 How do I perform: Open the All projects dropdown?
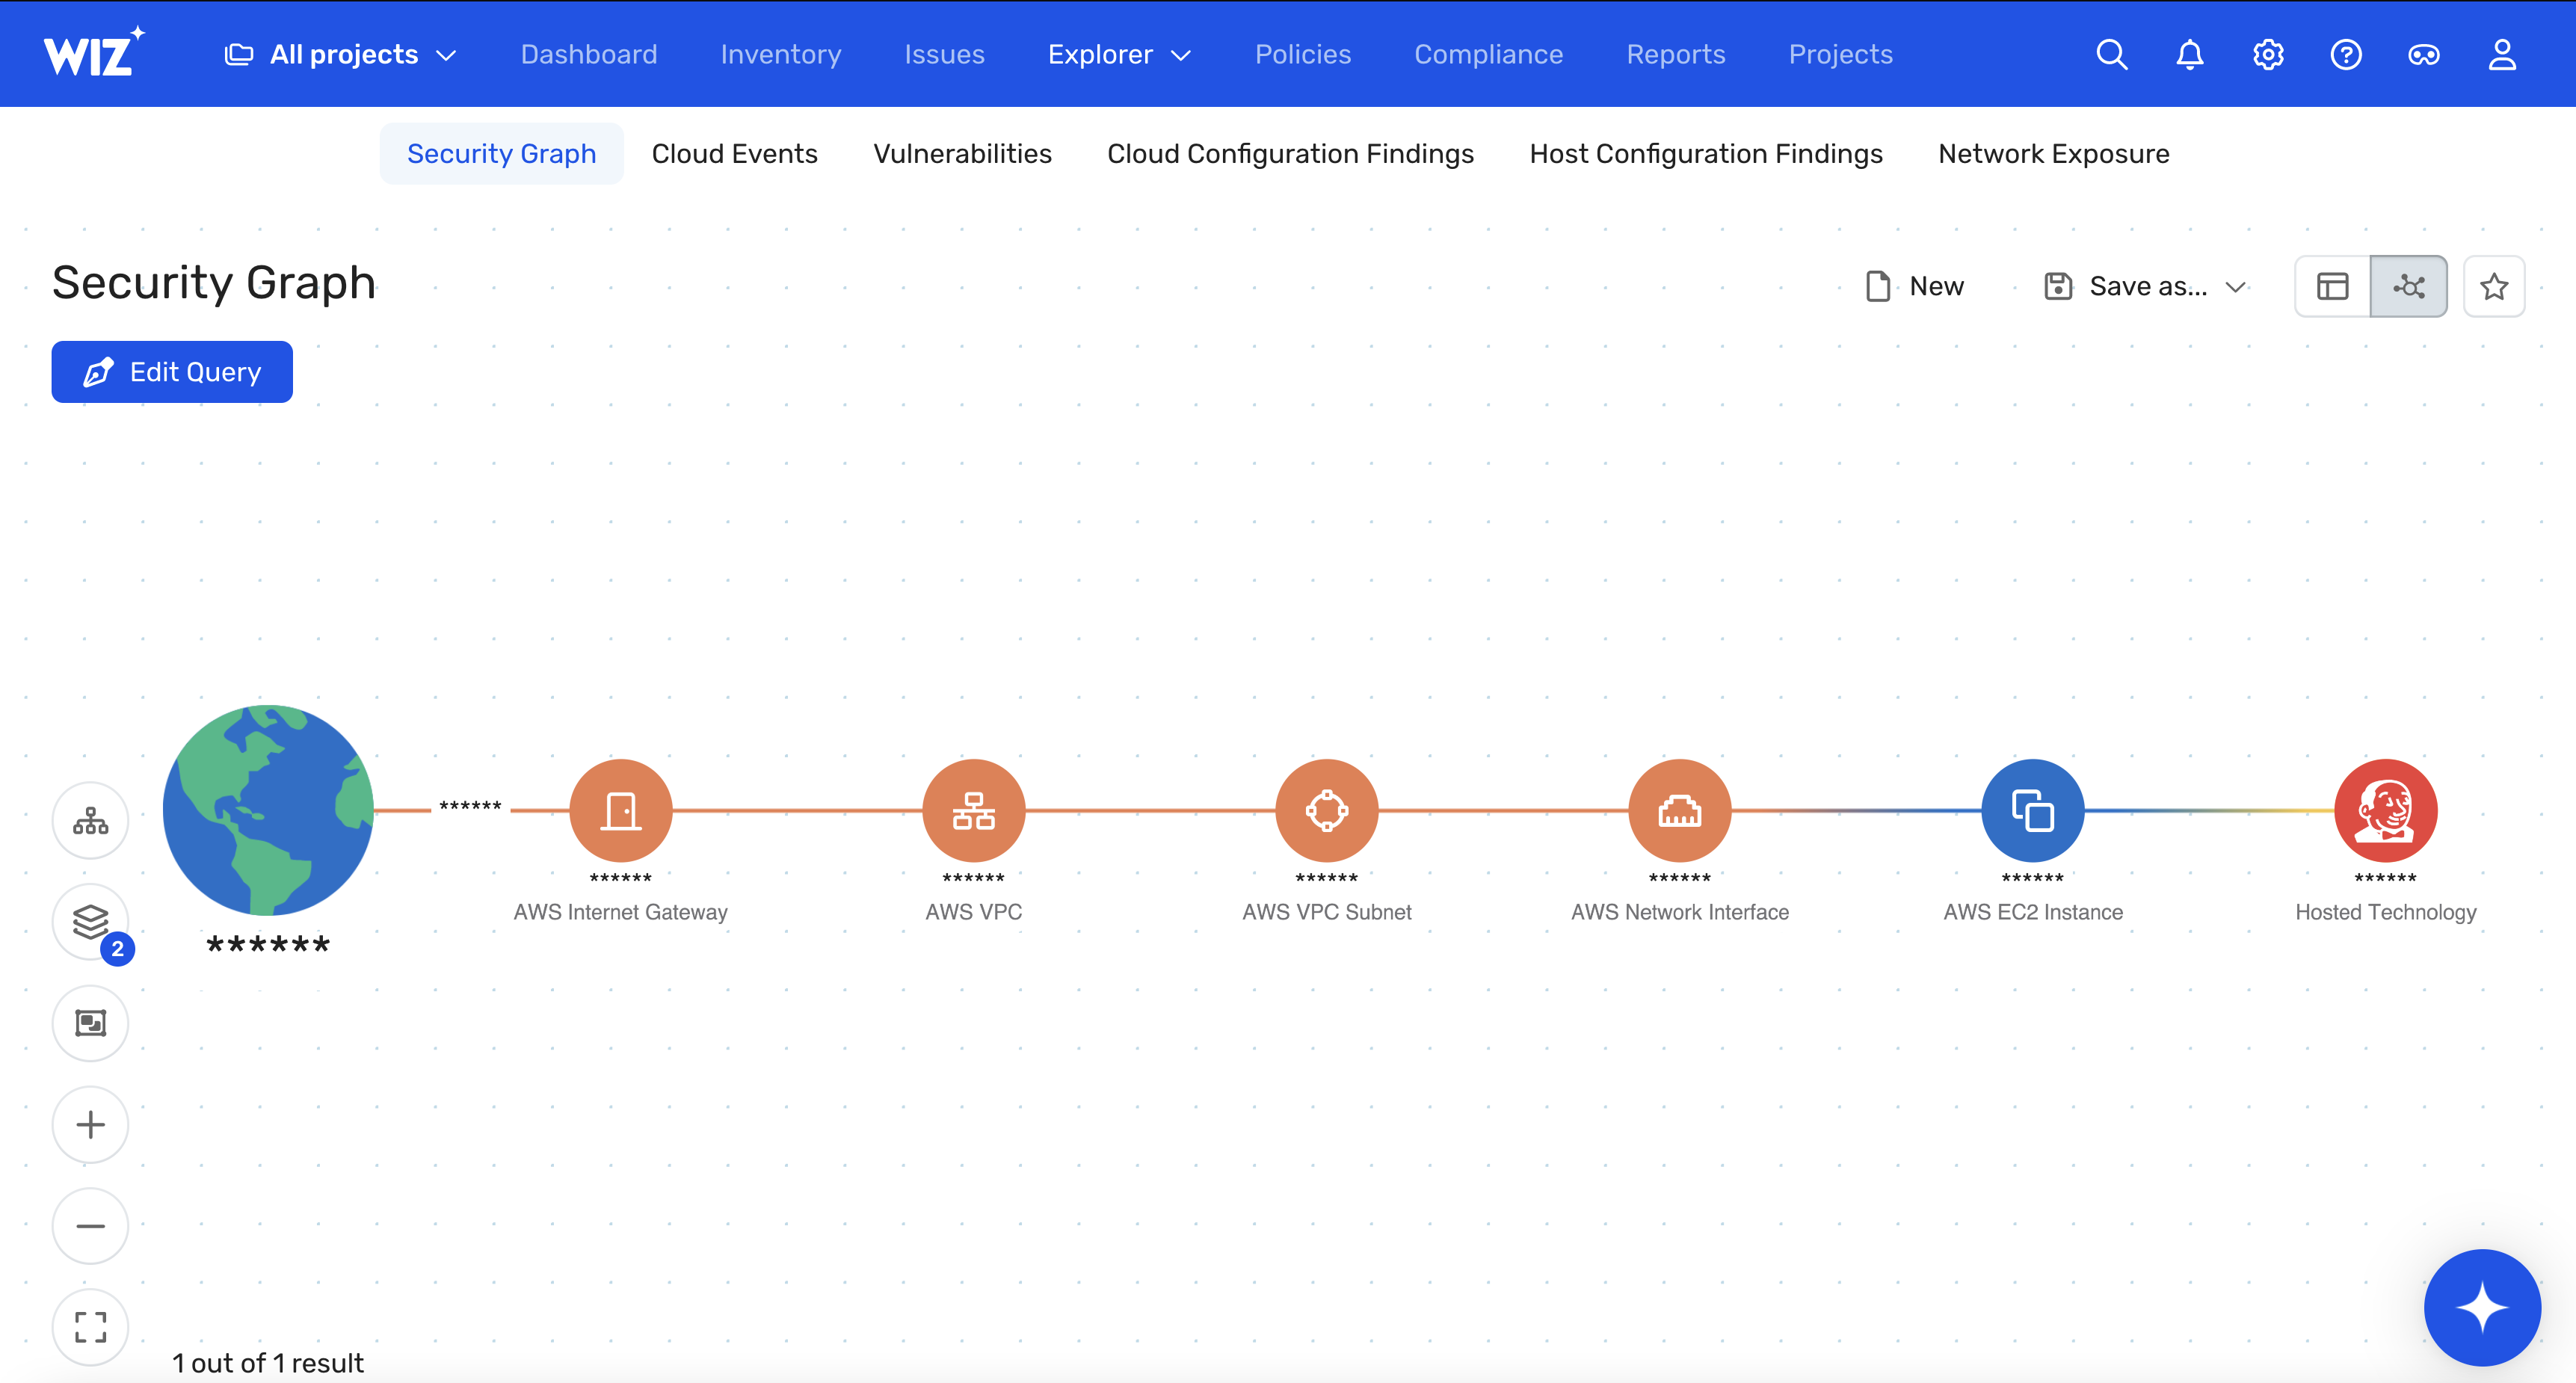[340, 54]
